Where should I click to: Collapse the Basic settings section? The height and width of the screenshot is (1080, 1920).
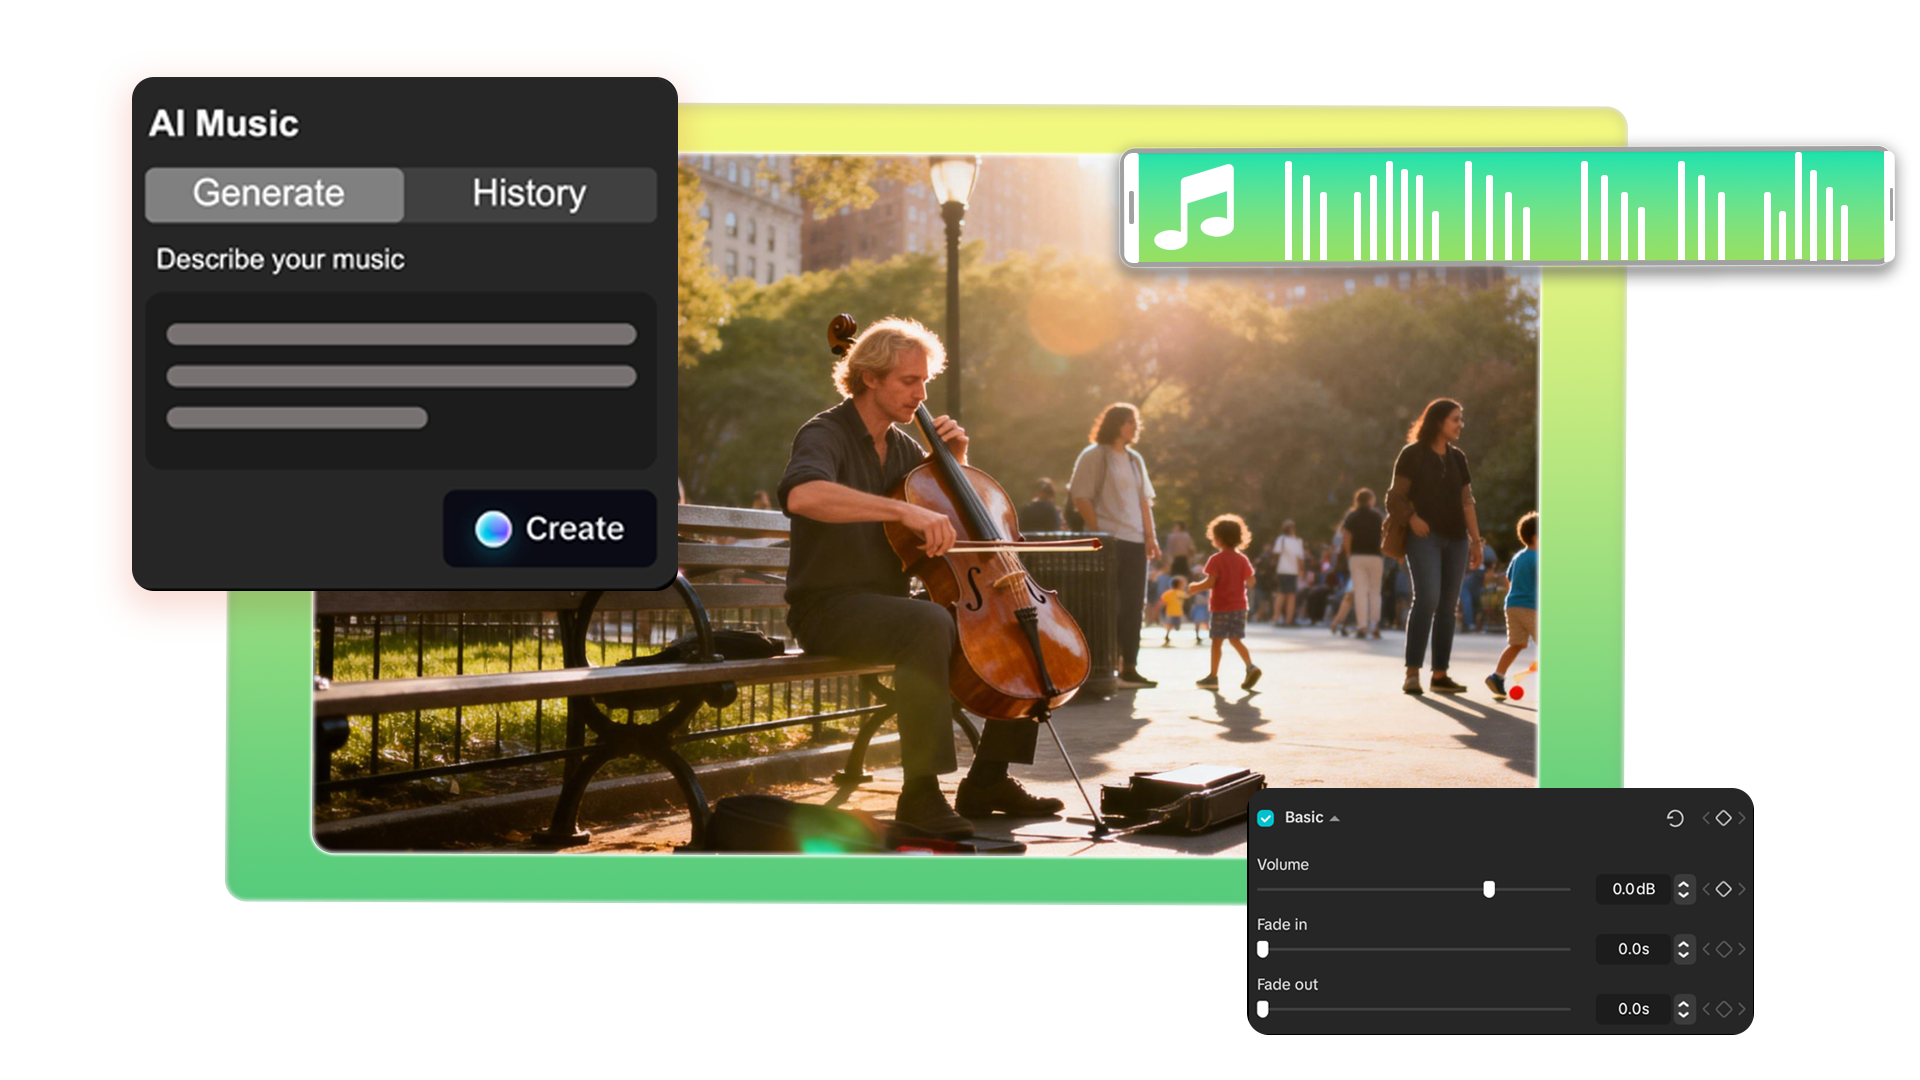point(1334,817)
